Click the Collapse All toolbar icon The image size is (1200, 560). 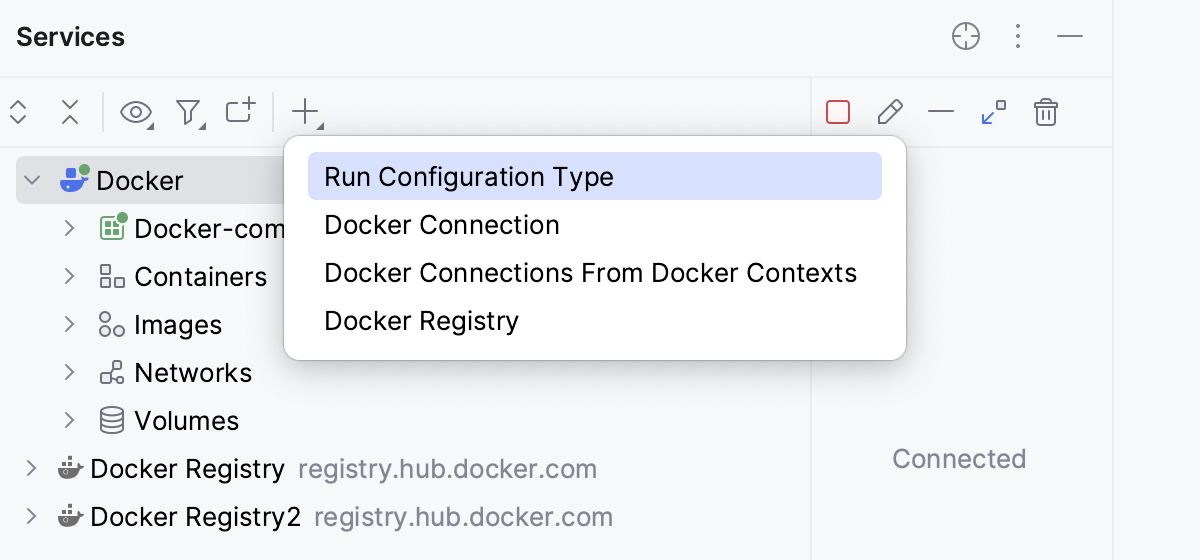[69, 112]
